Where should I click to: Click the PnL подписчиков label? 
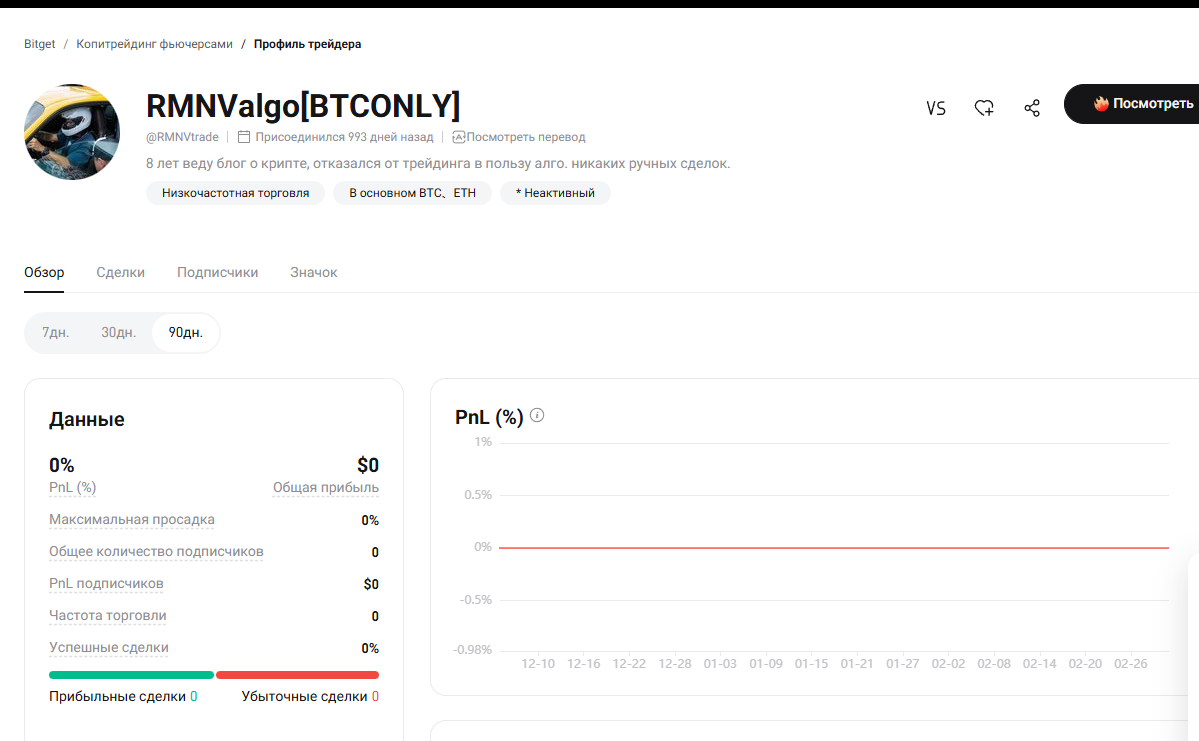(x=106, y=583)
